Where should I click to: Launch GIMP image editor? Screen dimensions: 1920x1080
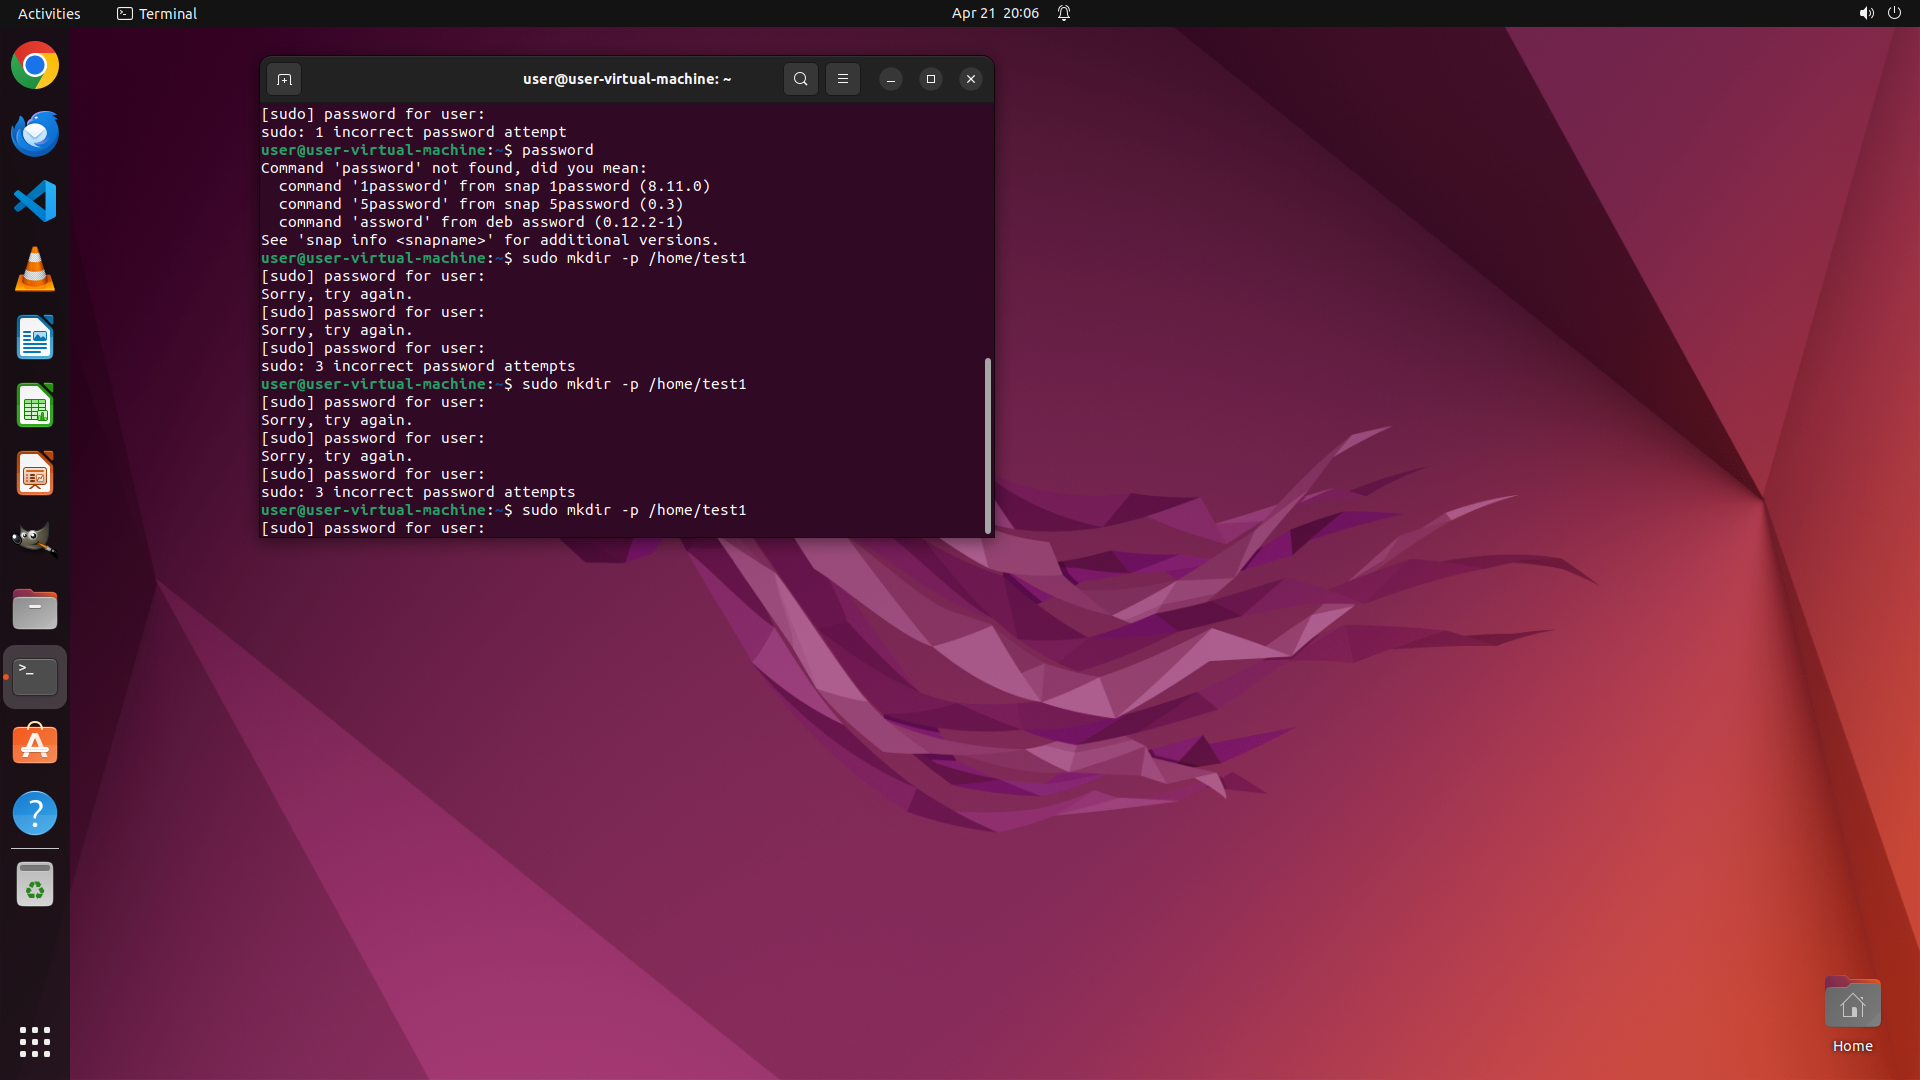(x=35, y=541)
